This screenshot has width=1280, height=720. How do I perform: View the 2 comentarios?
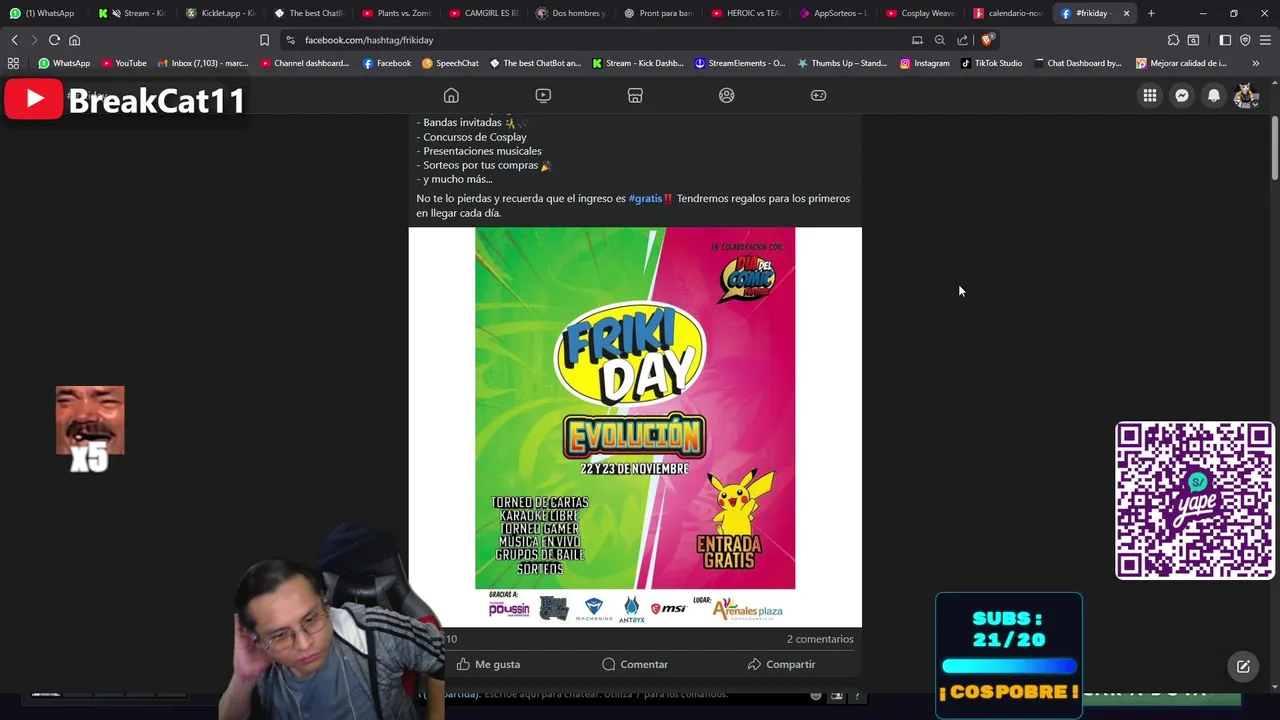820,639
